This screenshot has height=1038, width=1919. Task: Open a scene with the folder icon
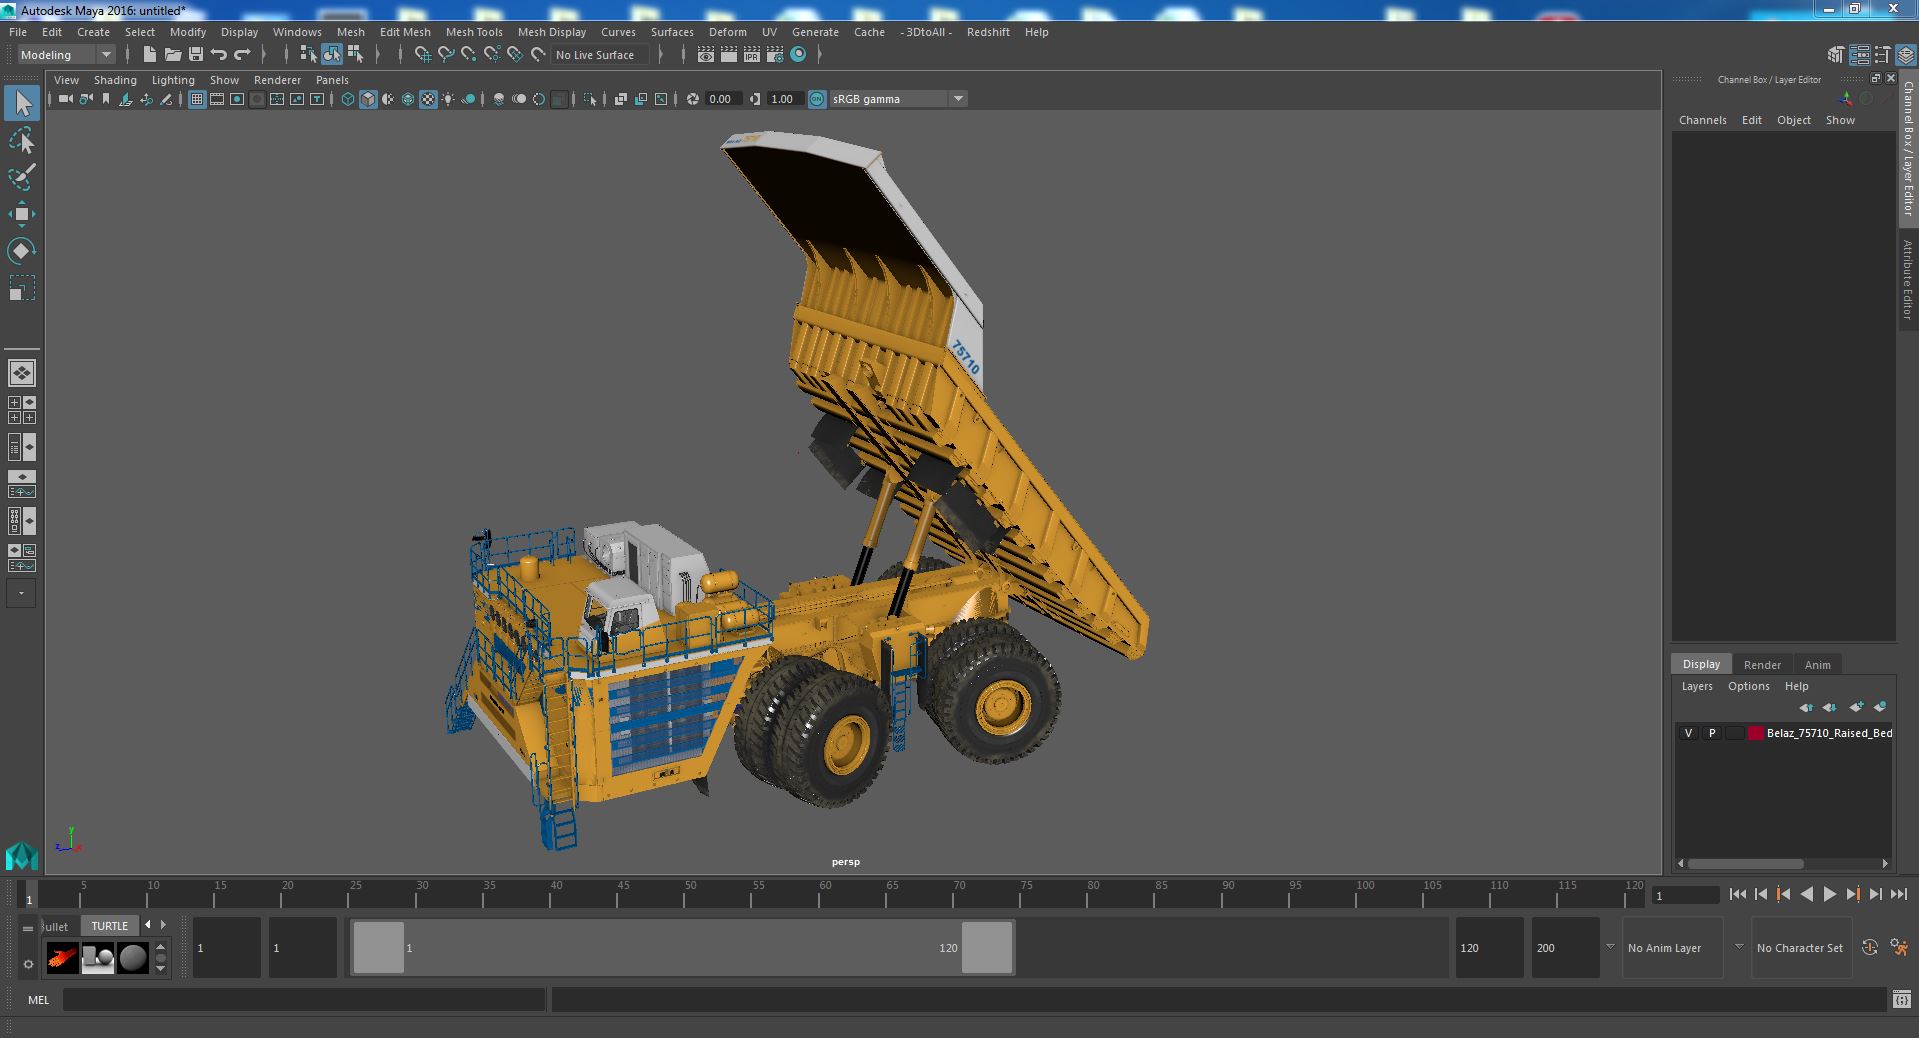(x=173, y=55)
